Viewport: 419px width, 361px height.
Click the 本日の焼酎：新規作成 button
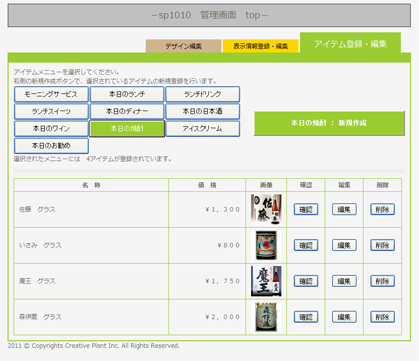click(x=329, y=123)
